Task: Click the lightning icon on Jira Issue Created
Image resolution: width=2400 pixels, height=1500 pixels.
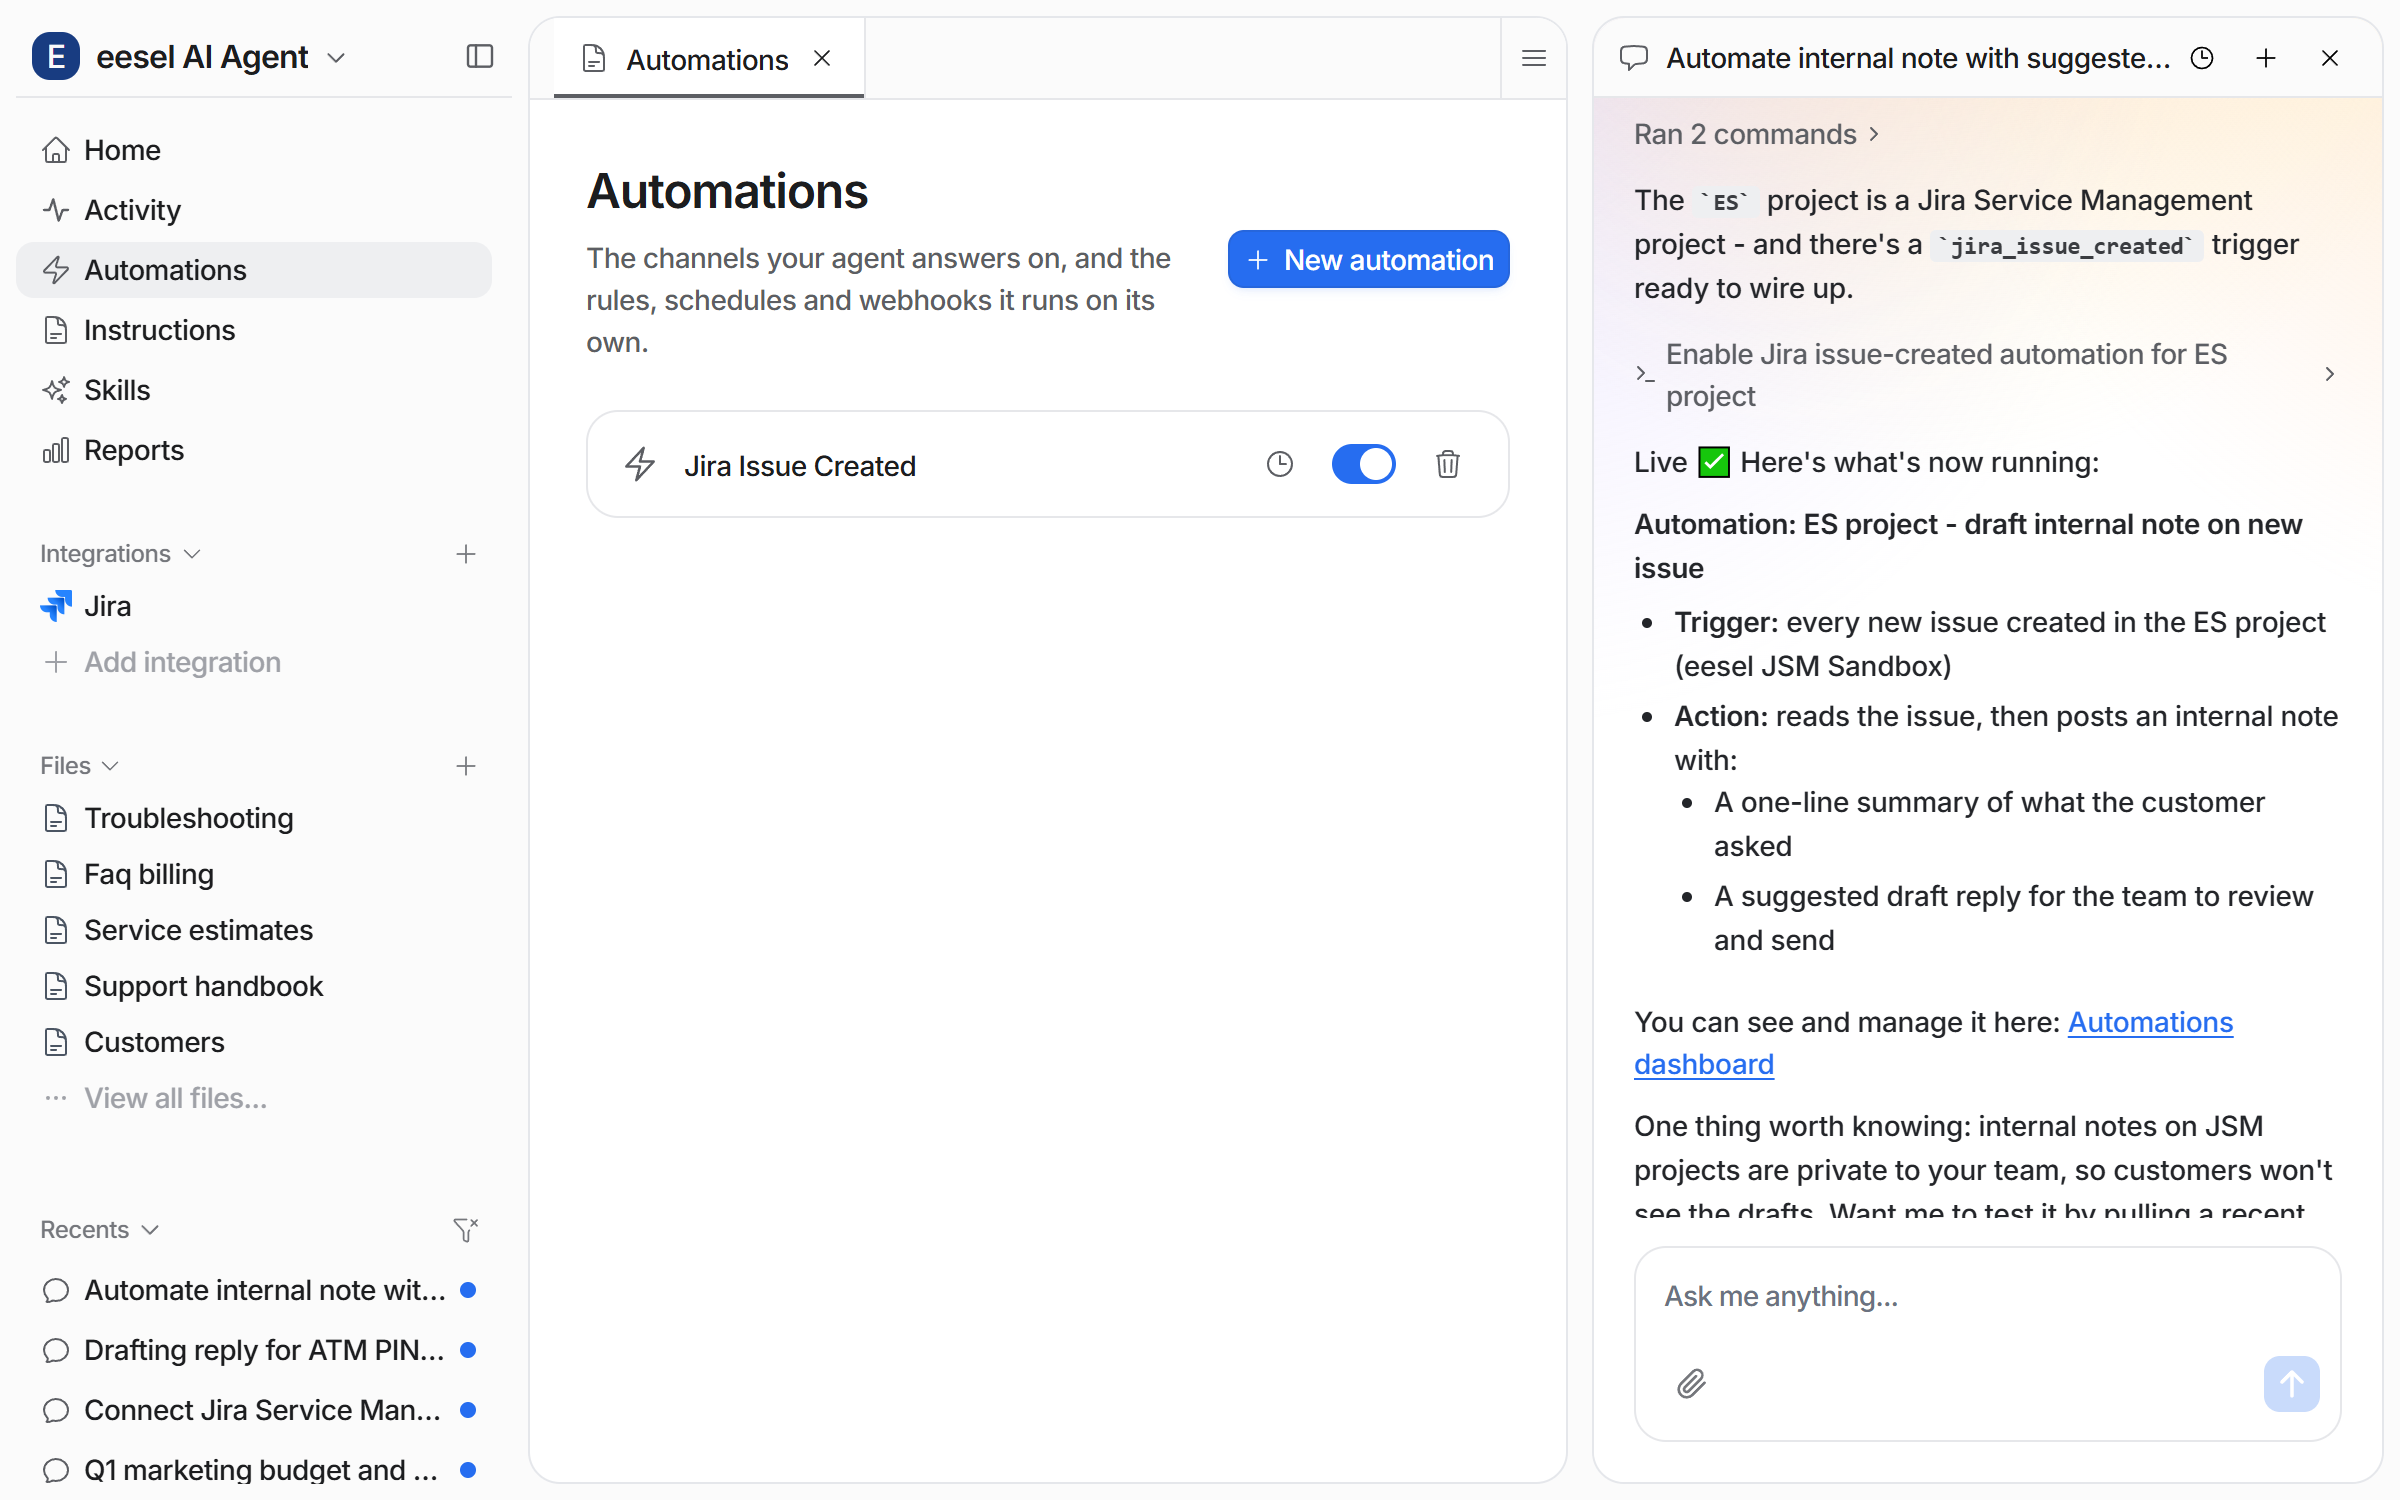Action: click(x=640, y=464)
